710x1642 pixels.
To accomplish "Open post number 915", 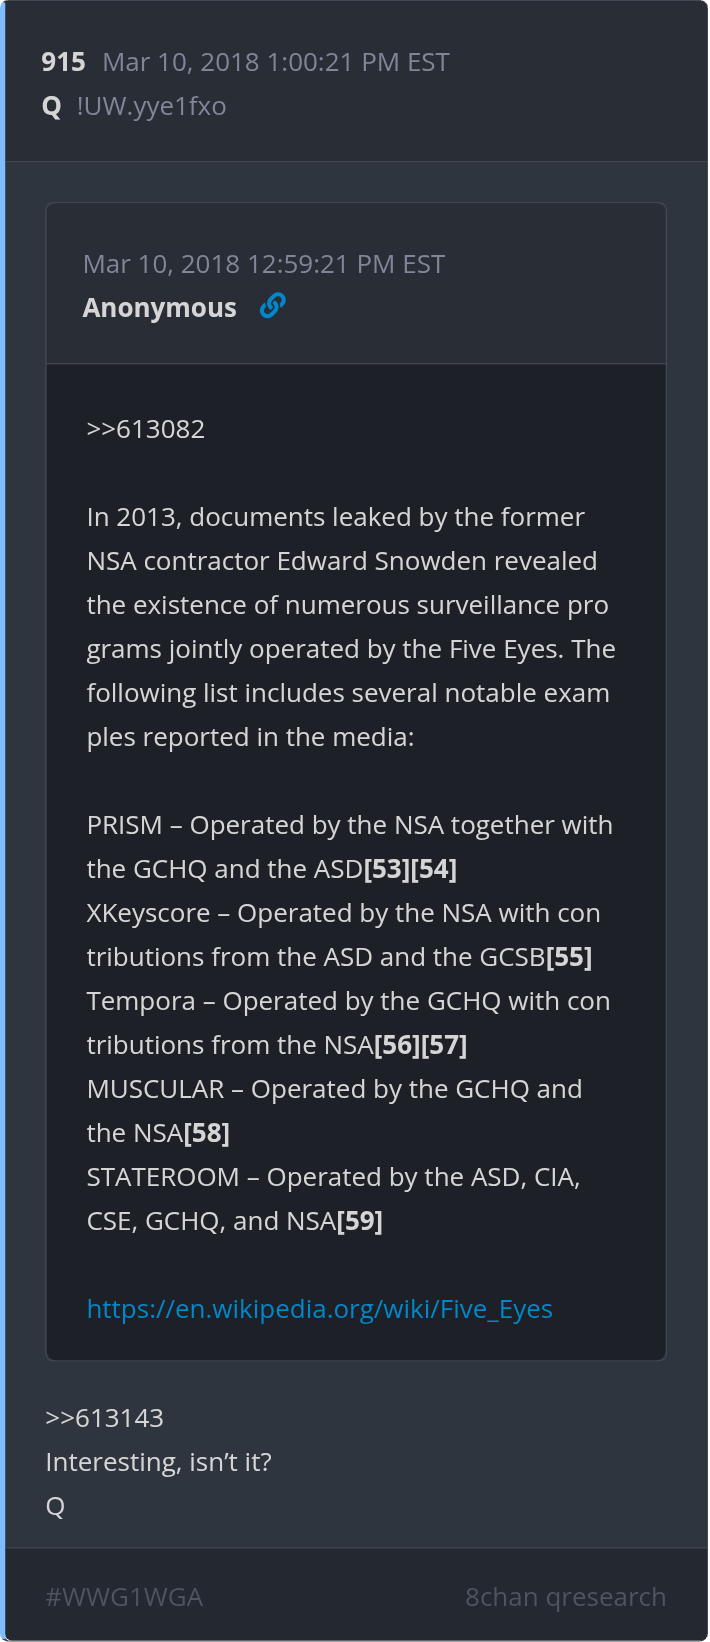I will coord(63,62).
